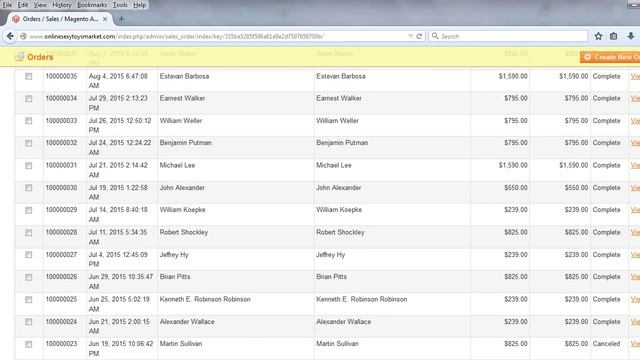Click Complete status for order 100000031

[607, 165]
